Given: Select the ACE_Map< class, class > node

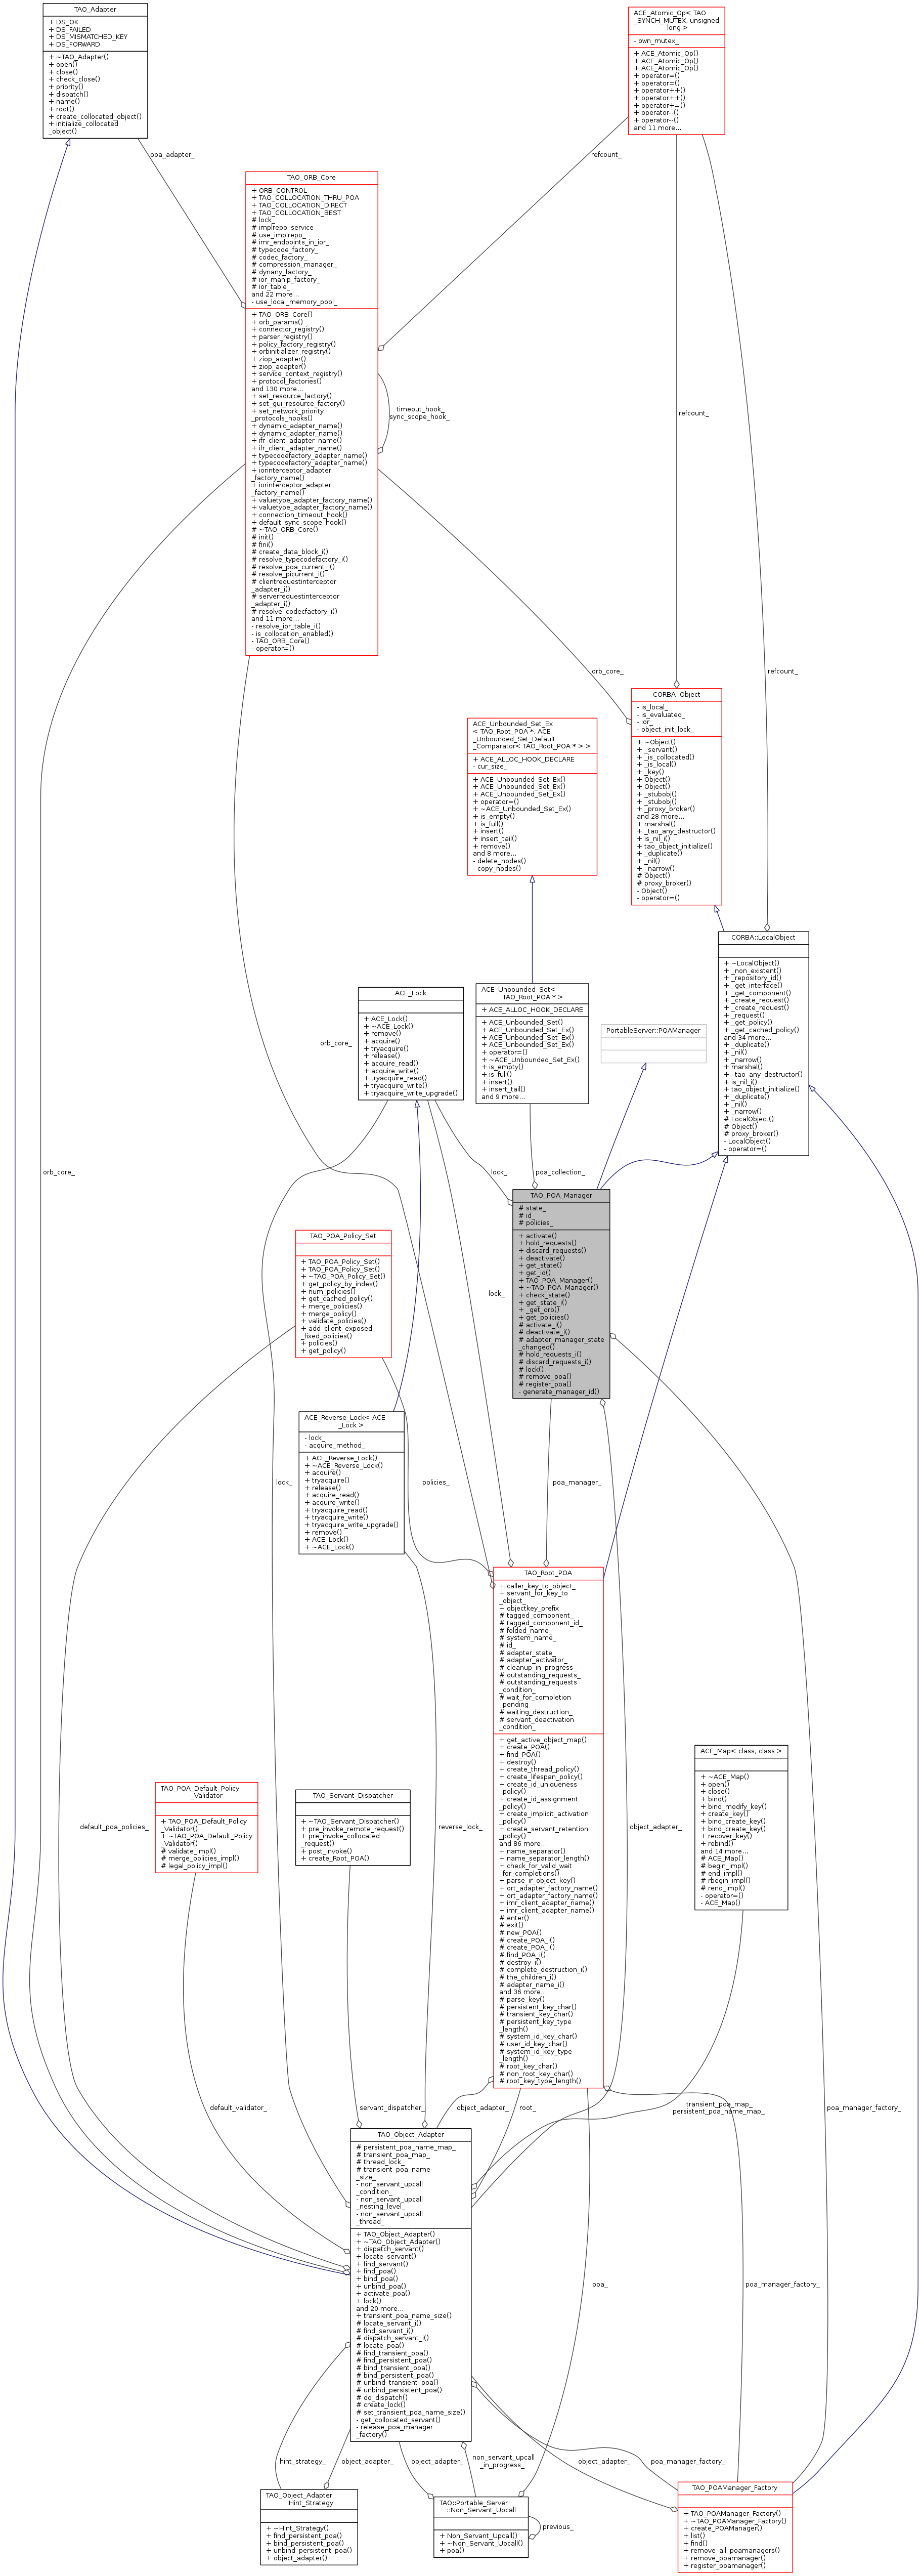Looking at the screenshot, I should [x=741, y=1751].
